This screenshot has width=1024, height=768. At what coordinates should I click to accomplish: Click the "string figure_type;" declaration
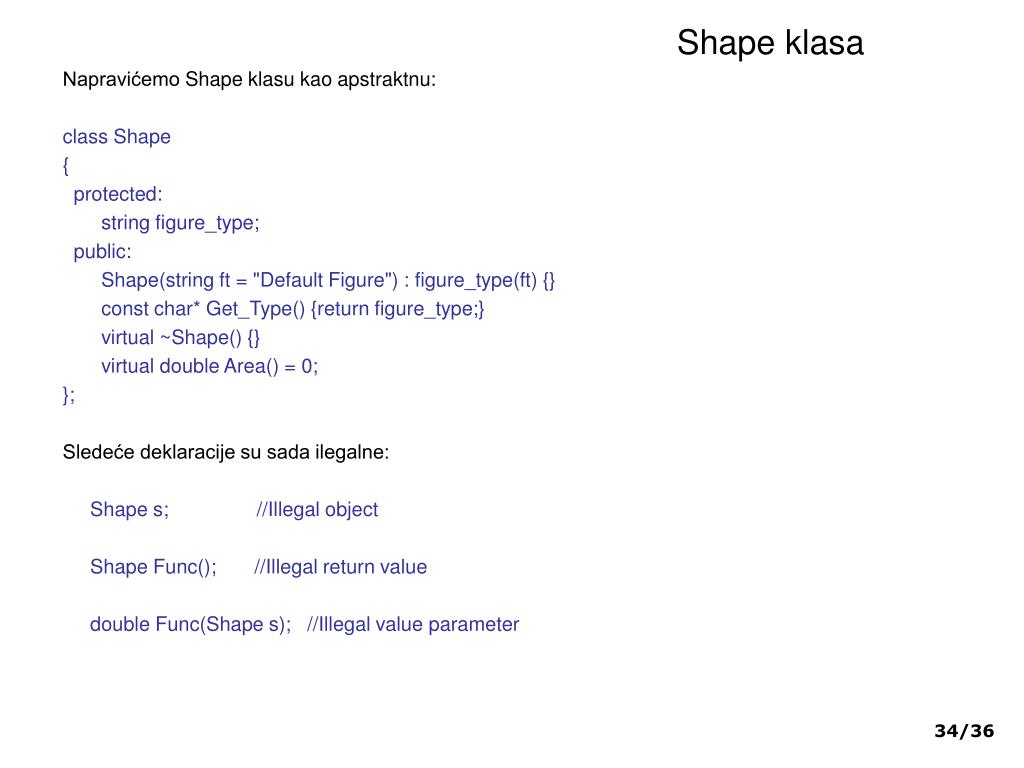tap(180, 223)
